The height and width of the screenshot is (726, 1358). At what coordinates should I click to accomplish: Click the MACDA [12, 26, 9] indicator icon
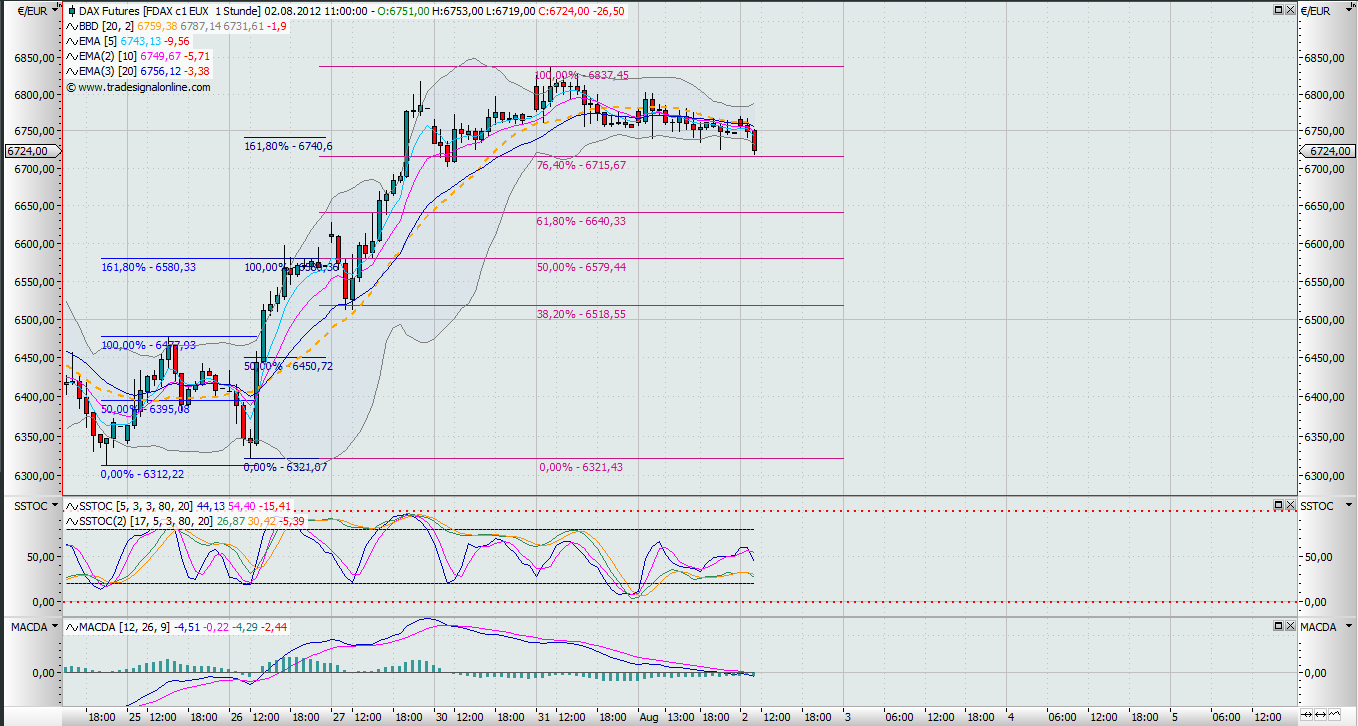[x=70, y=627]
